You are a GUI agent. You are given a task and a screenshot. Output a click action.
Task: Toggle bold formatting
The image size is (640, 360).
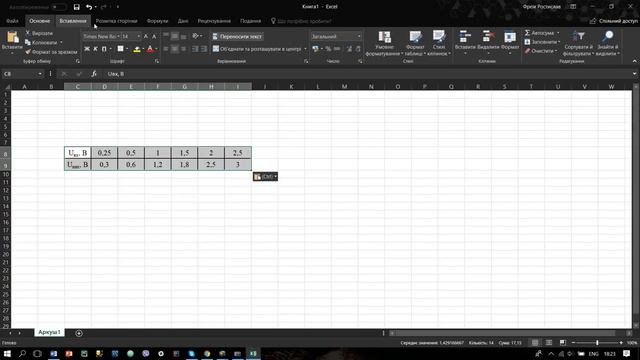coord(87,49)
